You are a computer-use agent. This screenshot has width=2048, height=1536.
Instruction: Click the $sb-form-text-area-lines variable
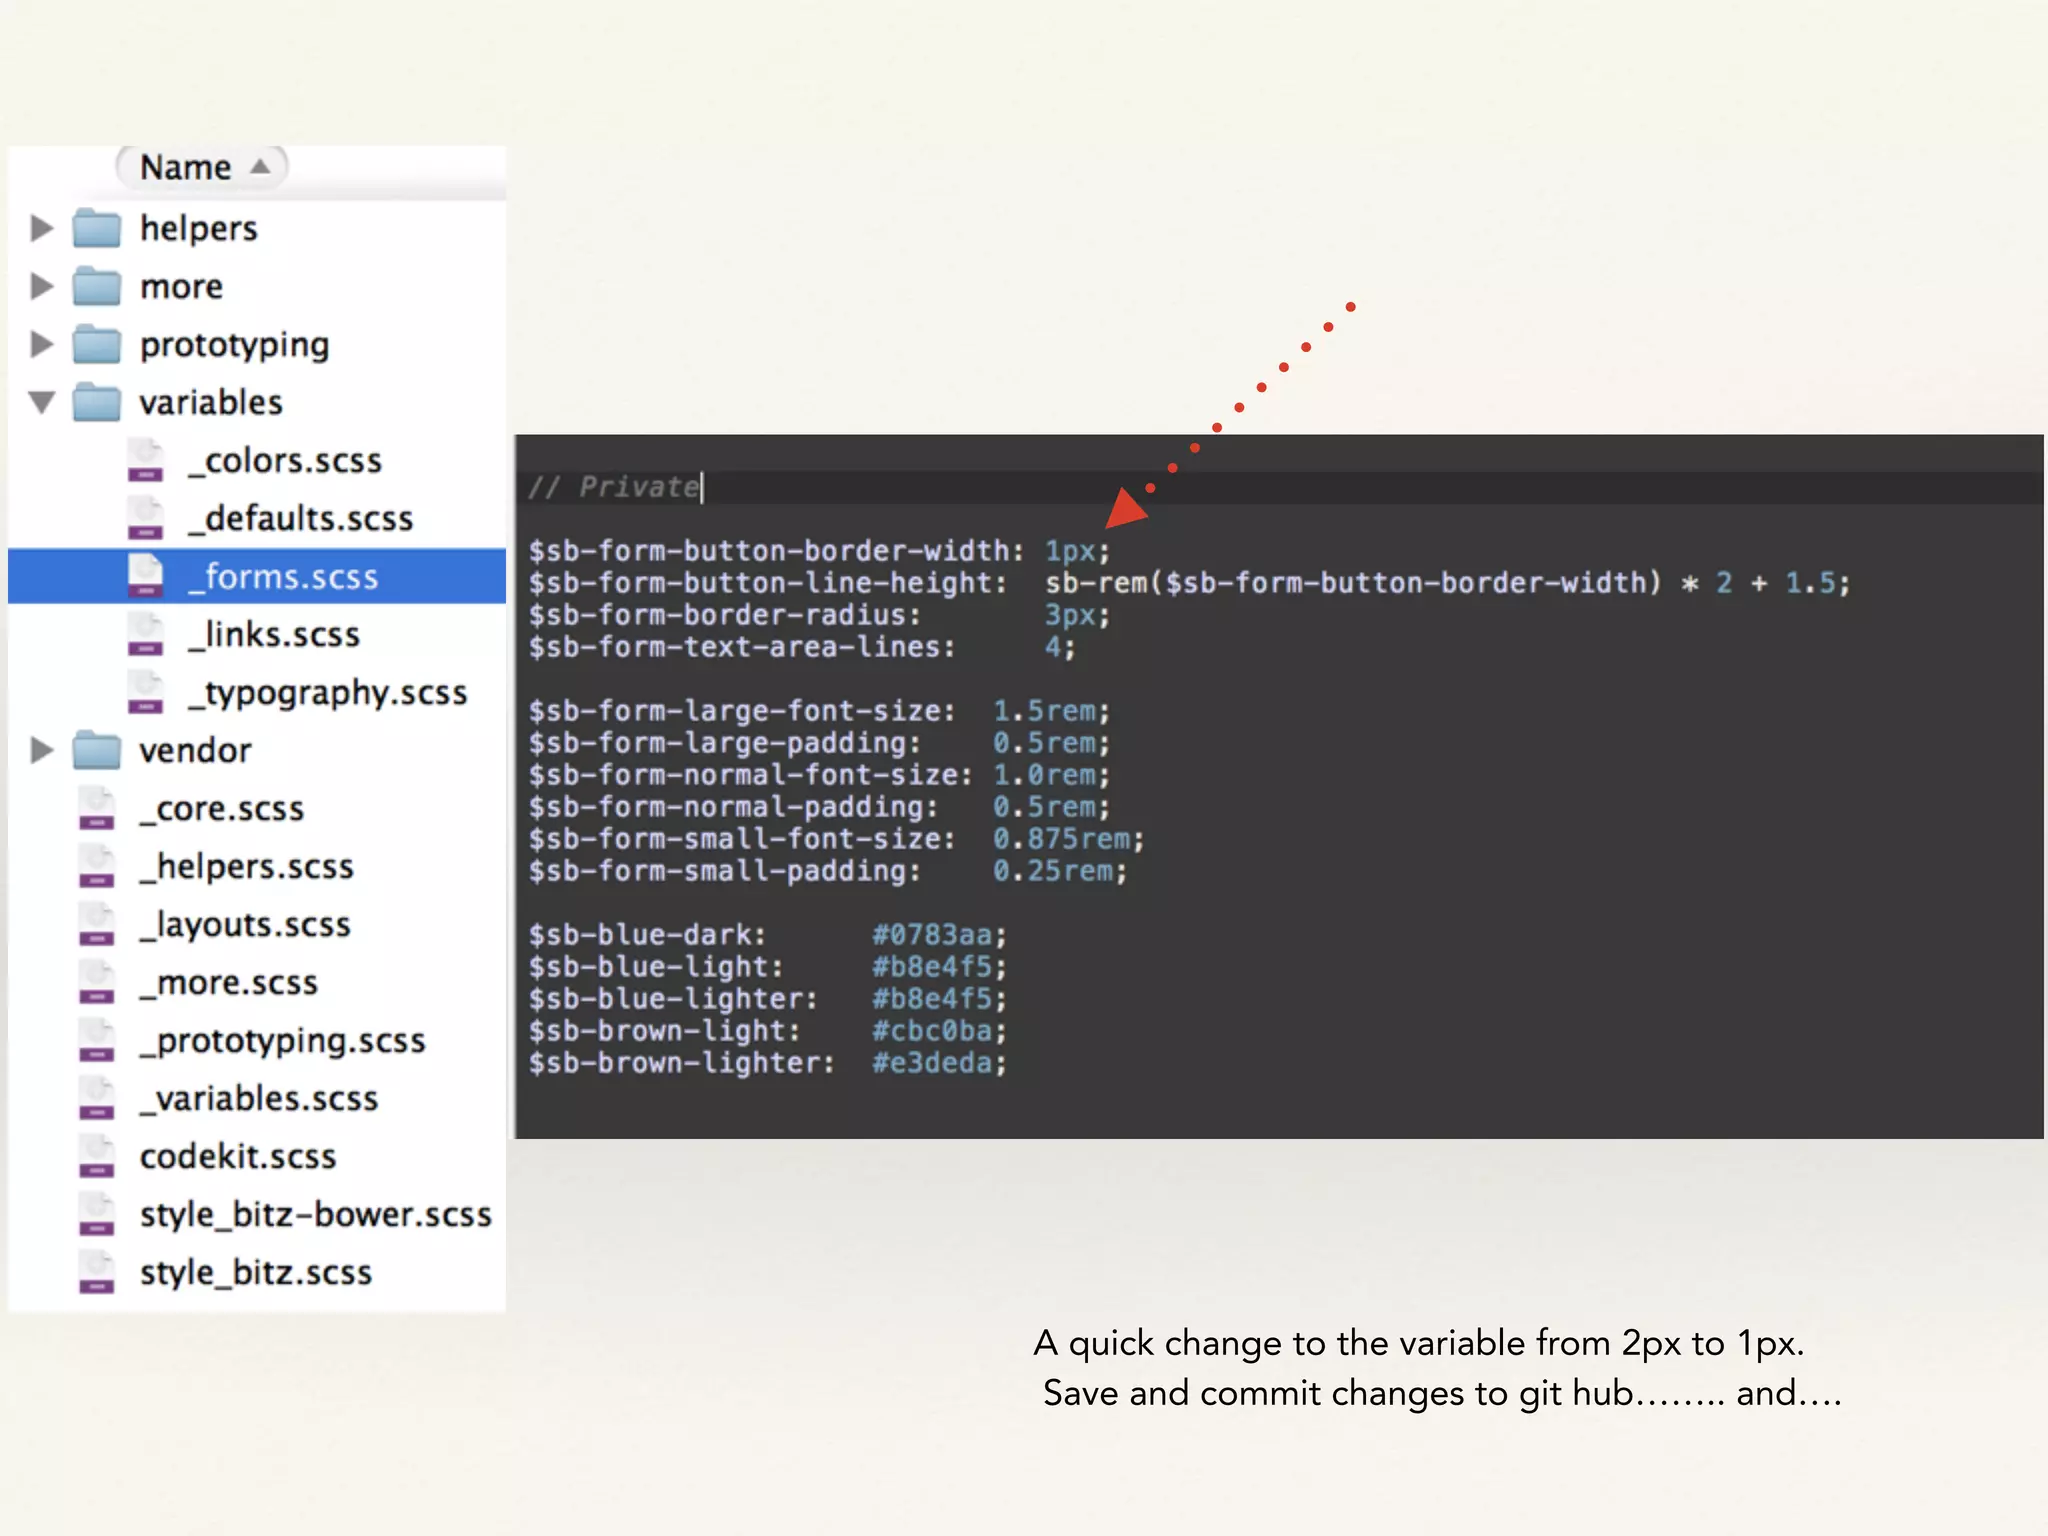742,647
